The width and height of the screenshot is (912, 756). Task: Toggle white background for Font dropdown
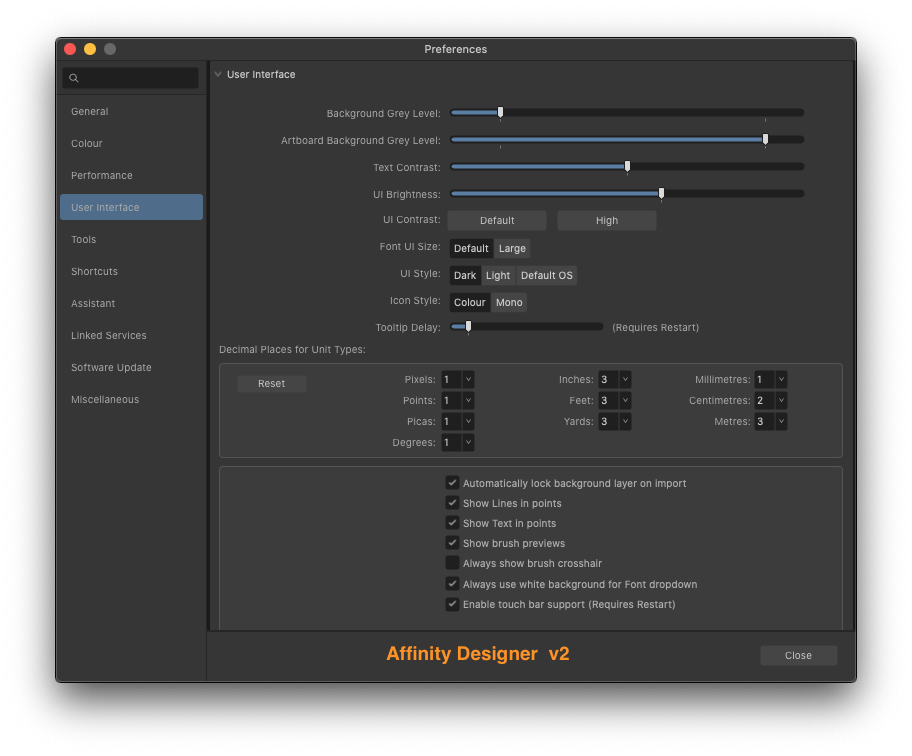coord(452,583)
